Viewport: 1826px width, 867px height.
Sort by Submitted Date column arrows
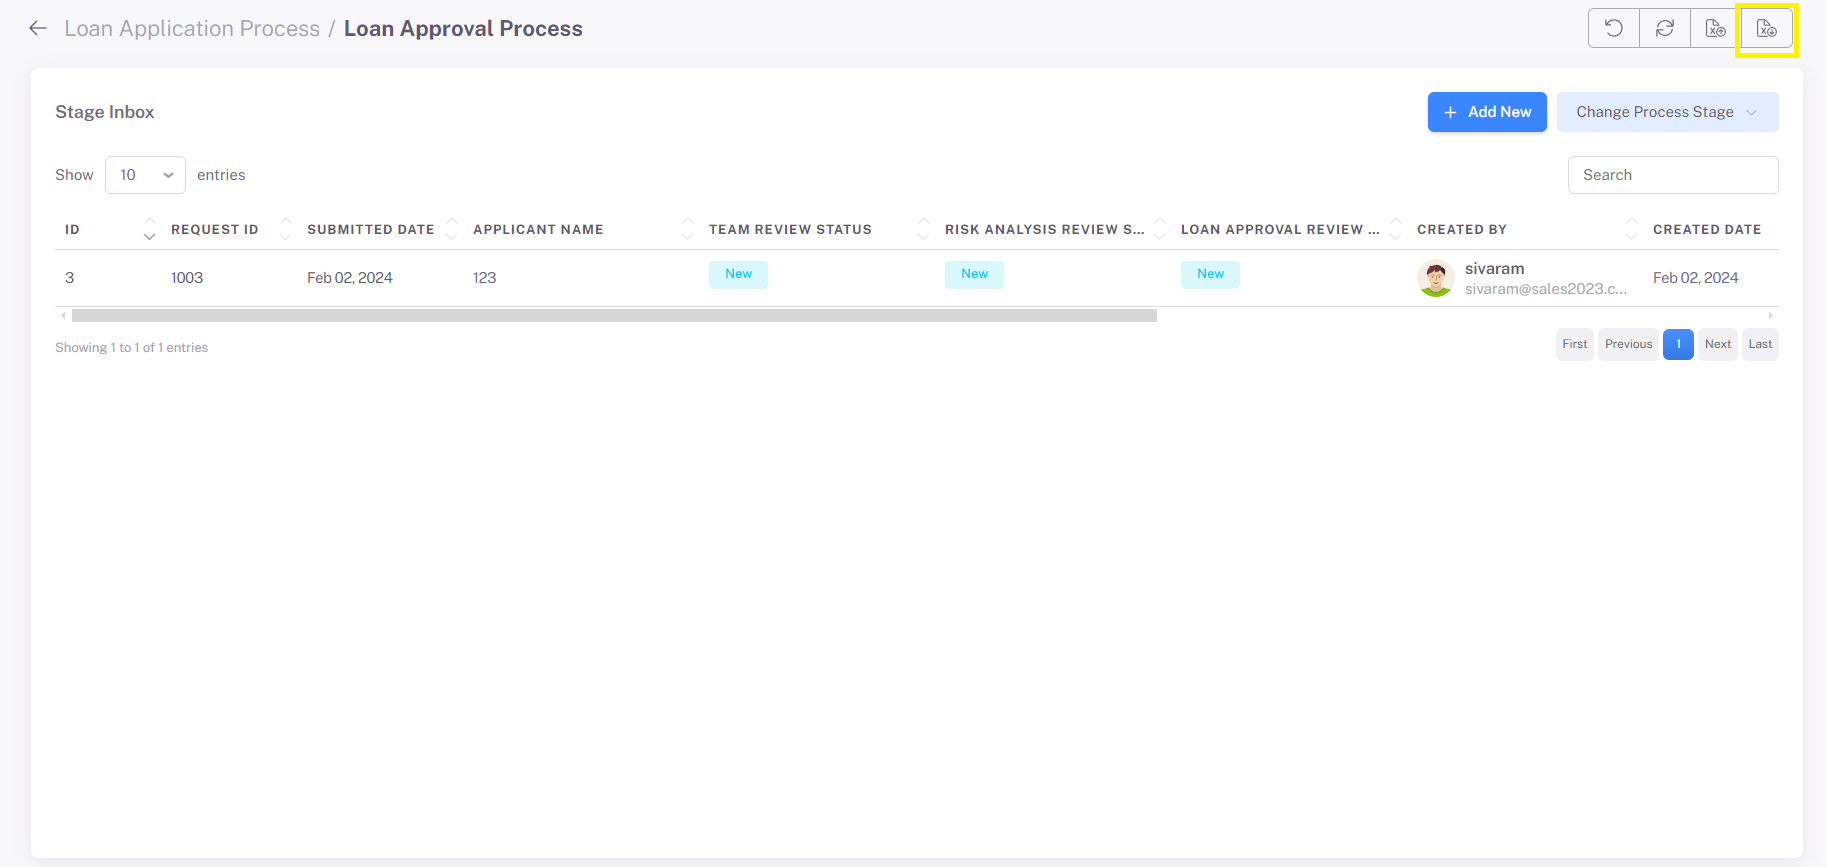click(452, 229)
